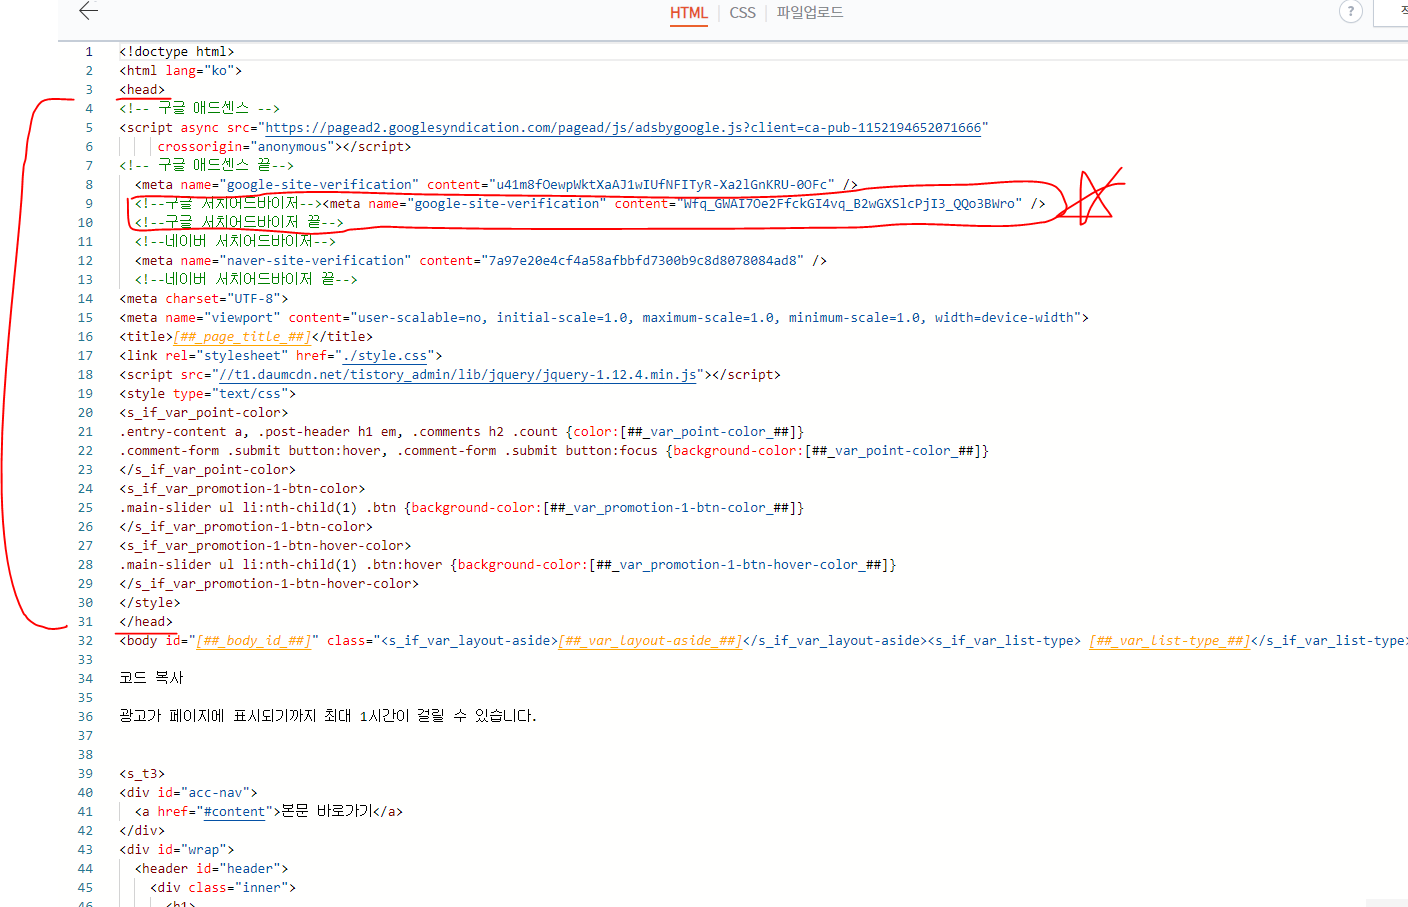
Task: Click the <header id="header"> line
Action: (x=212, y=869)
